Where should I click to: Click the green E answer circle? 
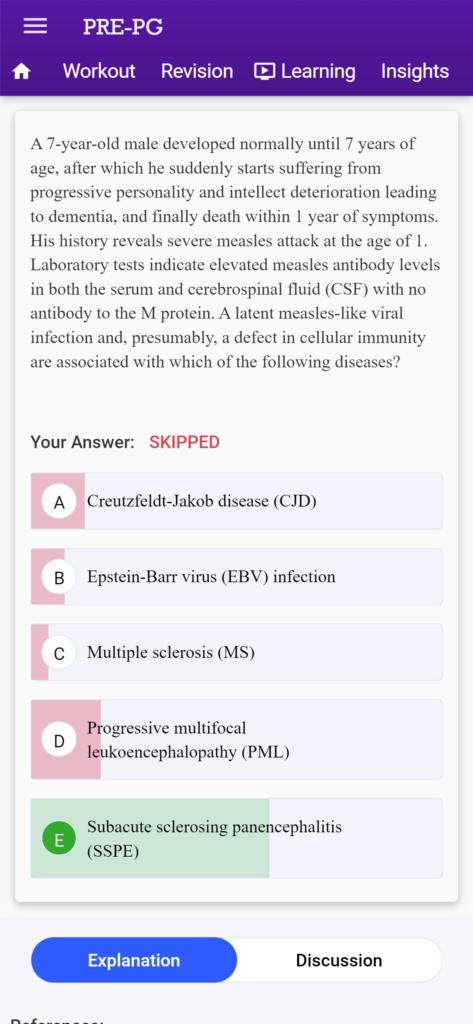click(x=59, y=840)
